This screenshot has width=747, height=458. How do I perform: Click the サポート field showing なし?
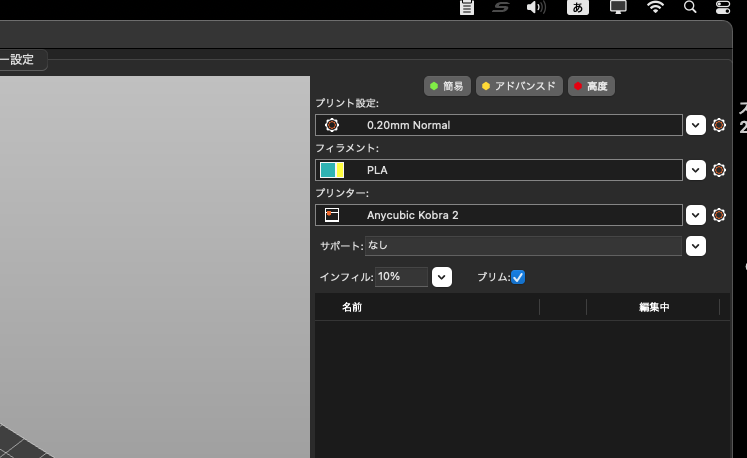point(523,246)
